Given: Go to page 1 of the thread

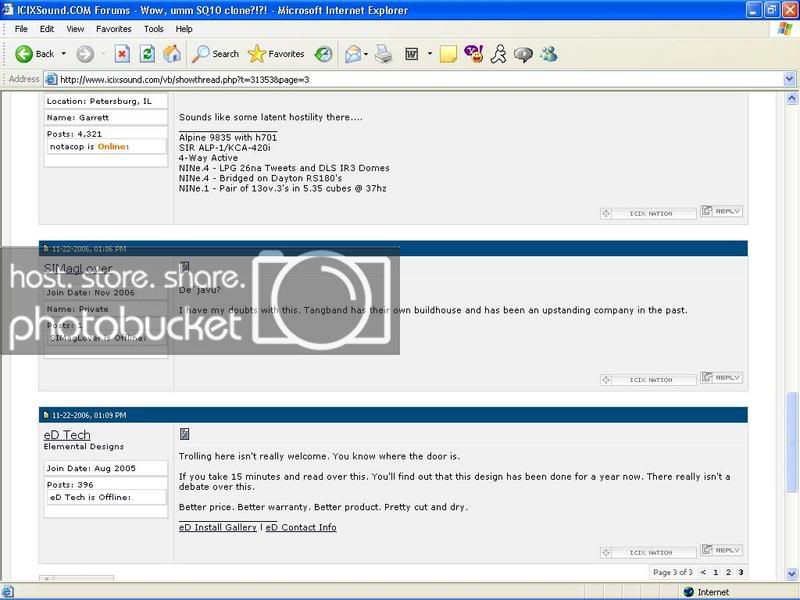Looking at the screenshot, I should tap(716, 572).
